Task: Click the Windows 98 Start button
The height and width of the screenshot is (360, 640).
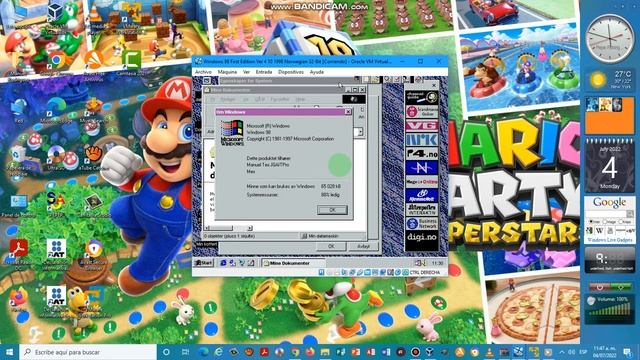Action: pyautogui.click(x=204, y=263)
